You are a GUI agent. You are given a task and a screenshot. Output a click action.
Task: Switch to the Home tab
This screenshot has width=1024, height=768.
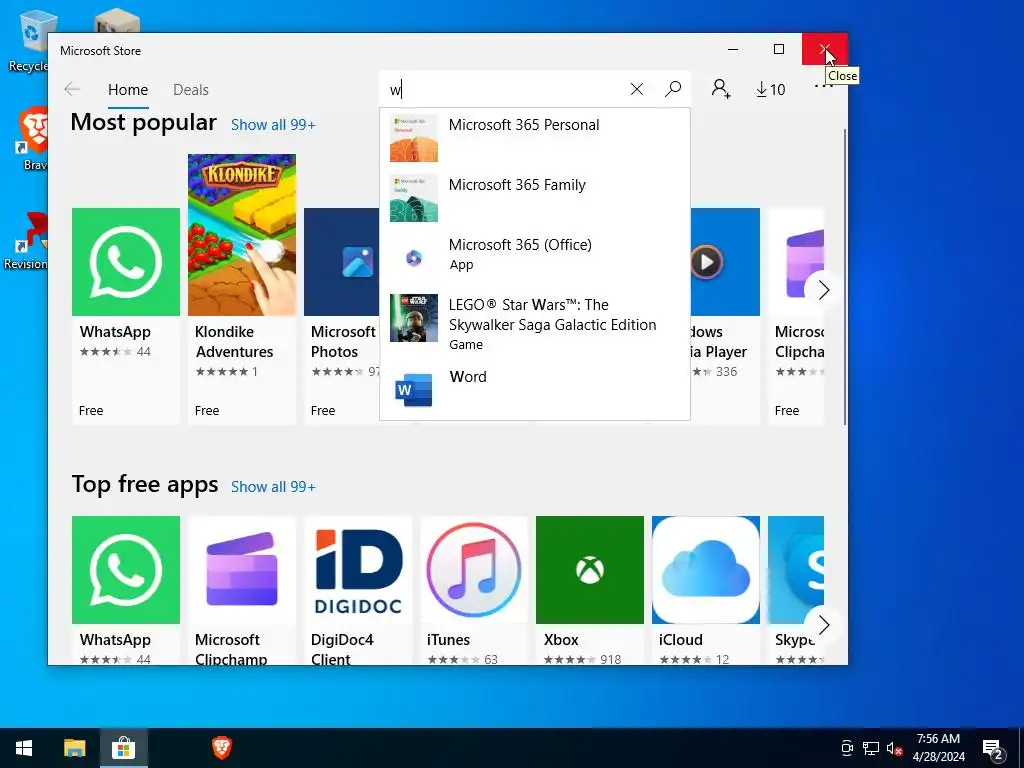coord(128,89)
